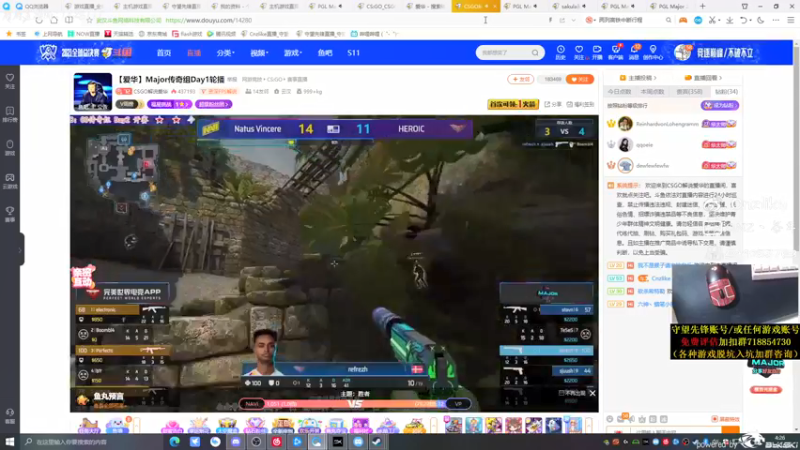800x450 pixels.
Task: Expand the 直播回看 section
Action: 704,78
